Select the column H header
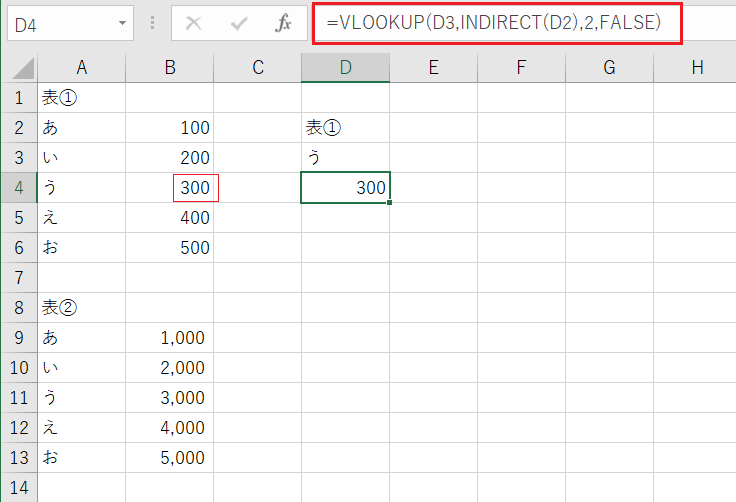736x502 pixels. tap(696, 68)
